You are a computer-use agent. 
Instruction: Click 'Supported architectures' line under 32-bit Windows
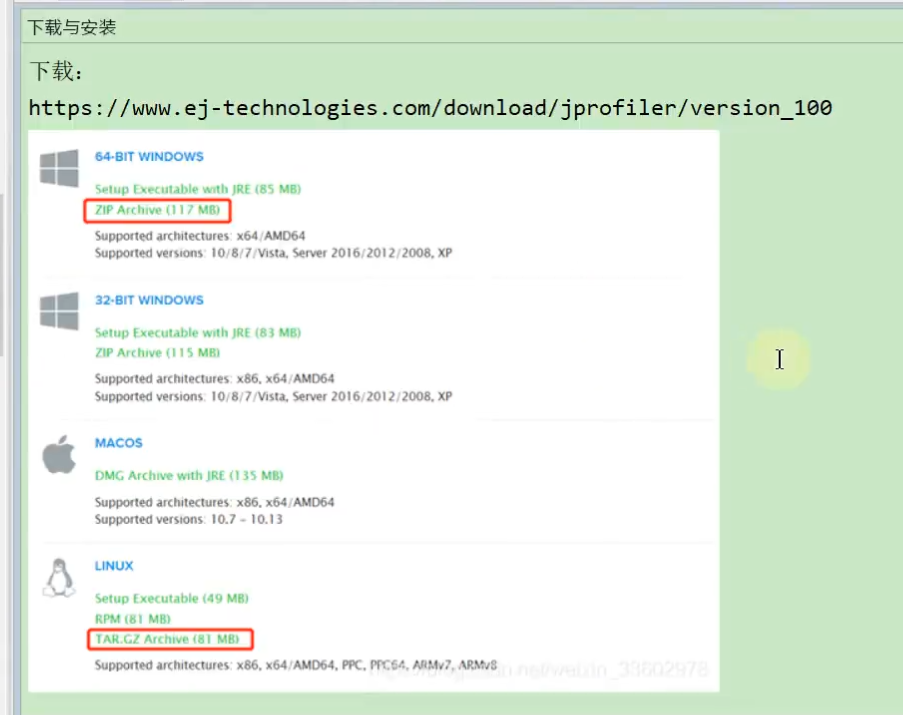(x=214, y=378)
